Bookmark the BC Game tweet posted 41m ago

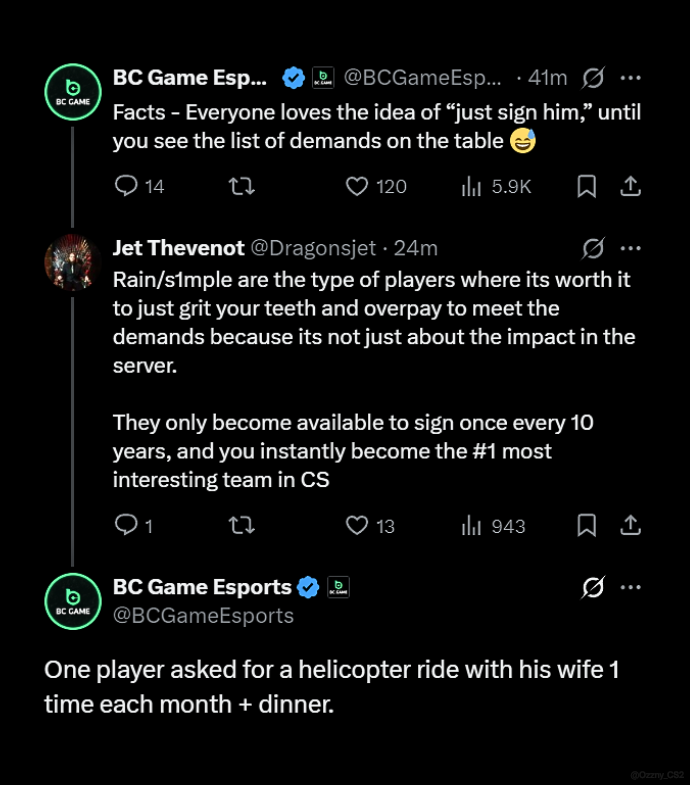586,186
